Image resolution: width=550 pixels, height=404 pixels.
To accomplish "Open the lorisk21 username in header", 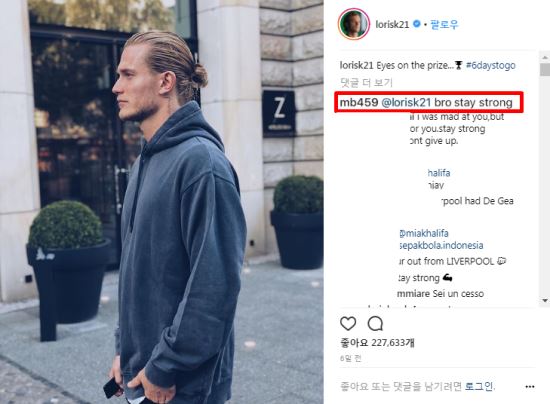I will point(392,24).
